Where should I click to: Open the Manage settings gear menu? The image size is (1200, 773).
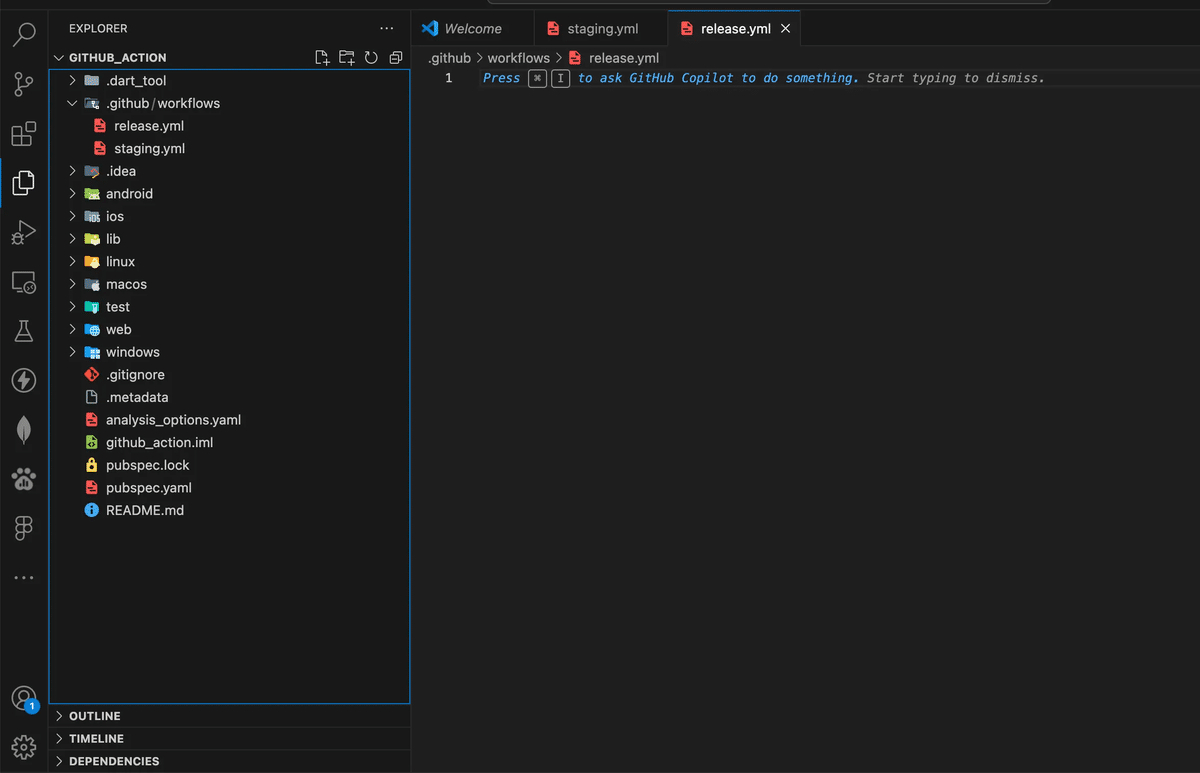tap(24, 746)
